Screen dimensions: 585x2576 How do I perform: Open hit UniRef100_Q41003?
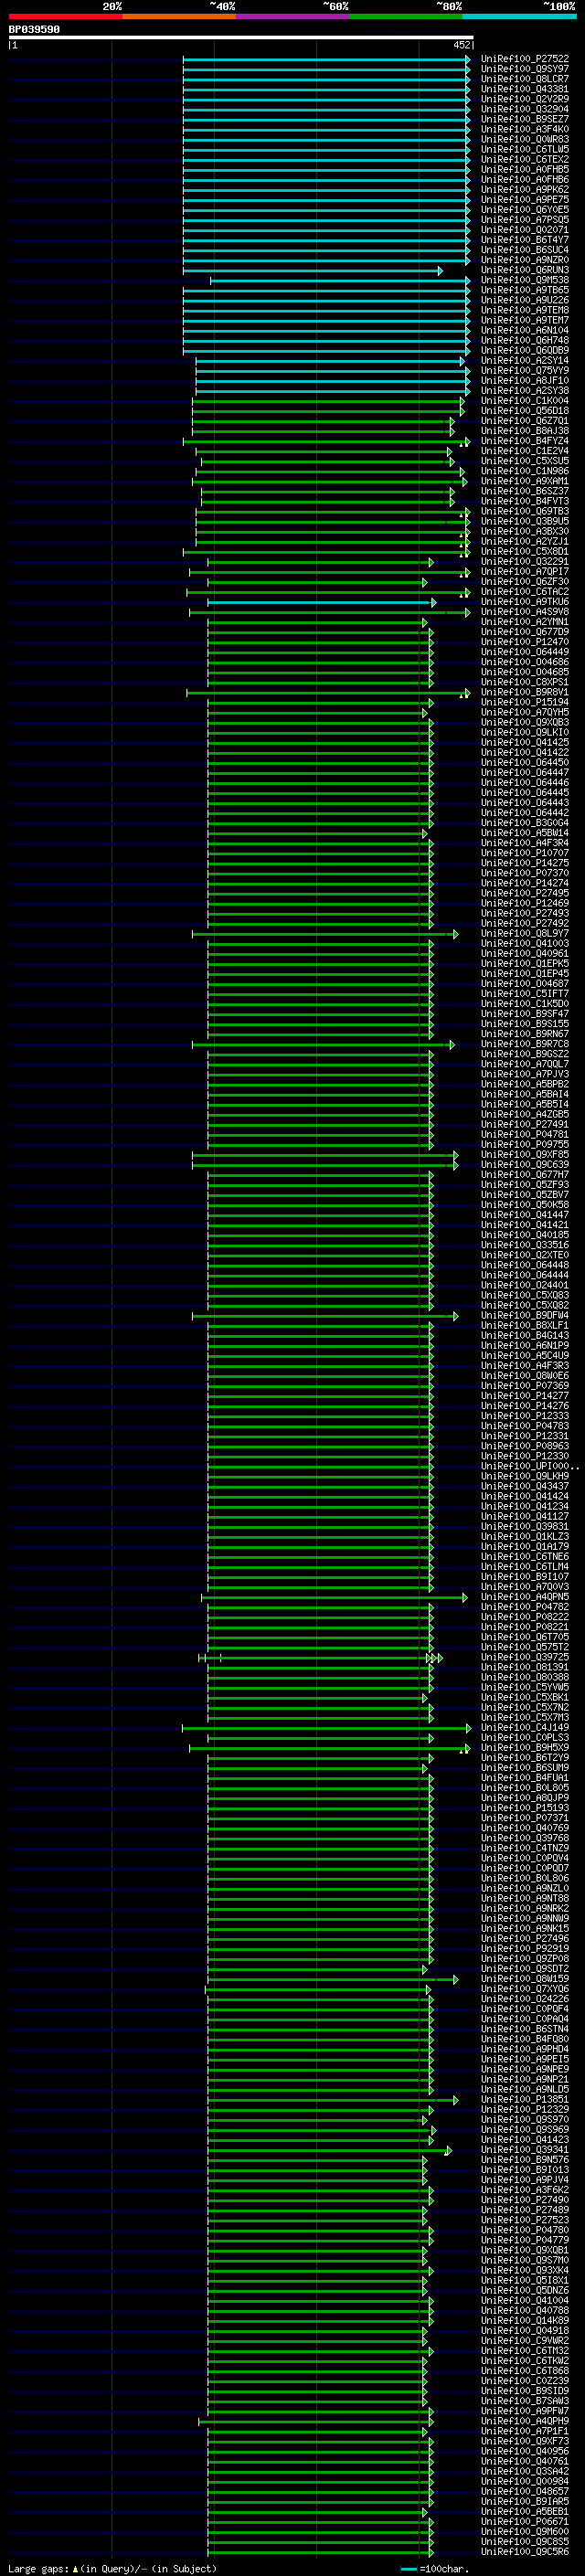point(524,944)
